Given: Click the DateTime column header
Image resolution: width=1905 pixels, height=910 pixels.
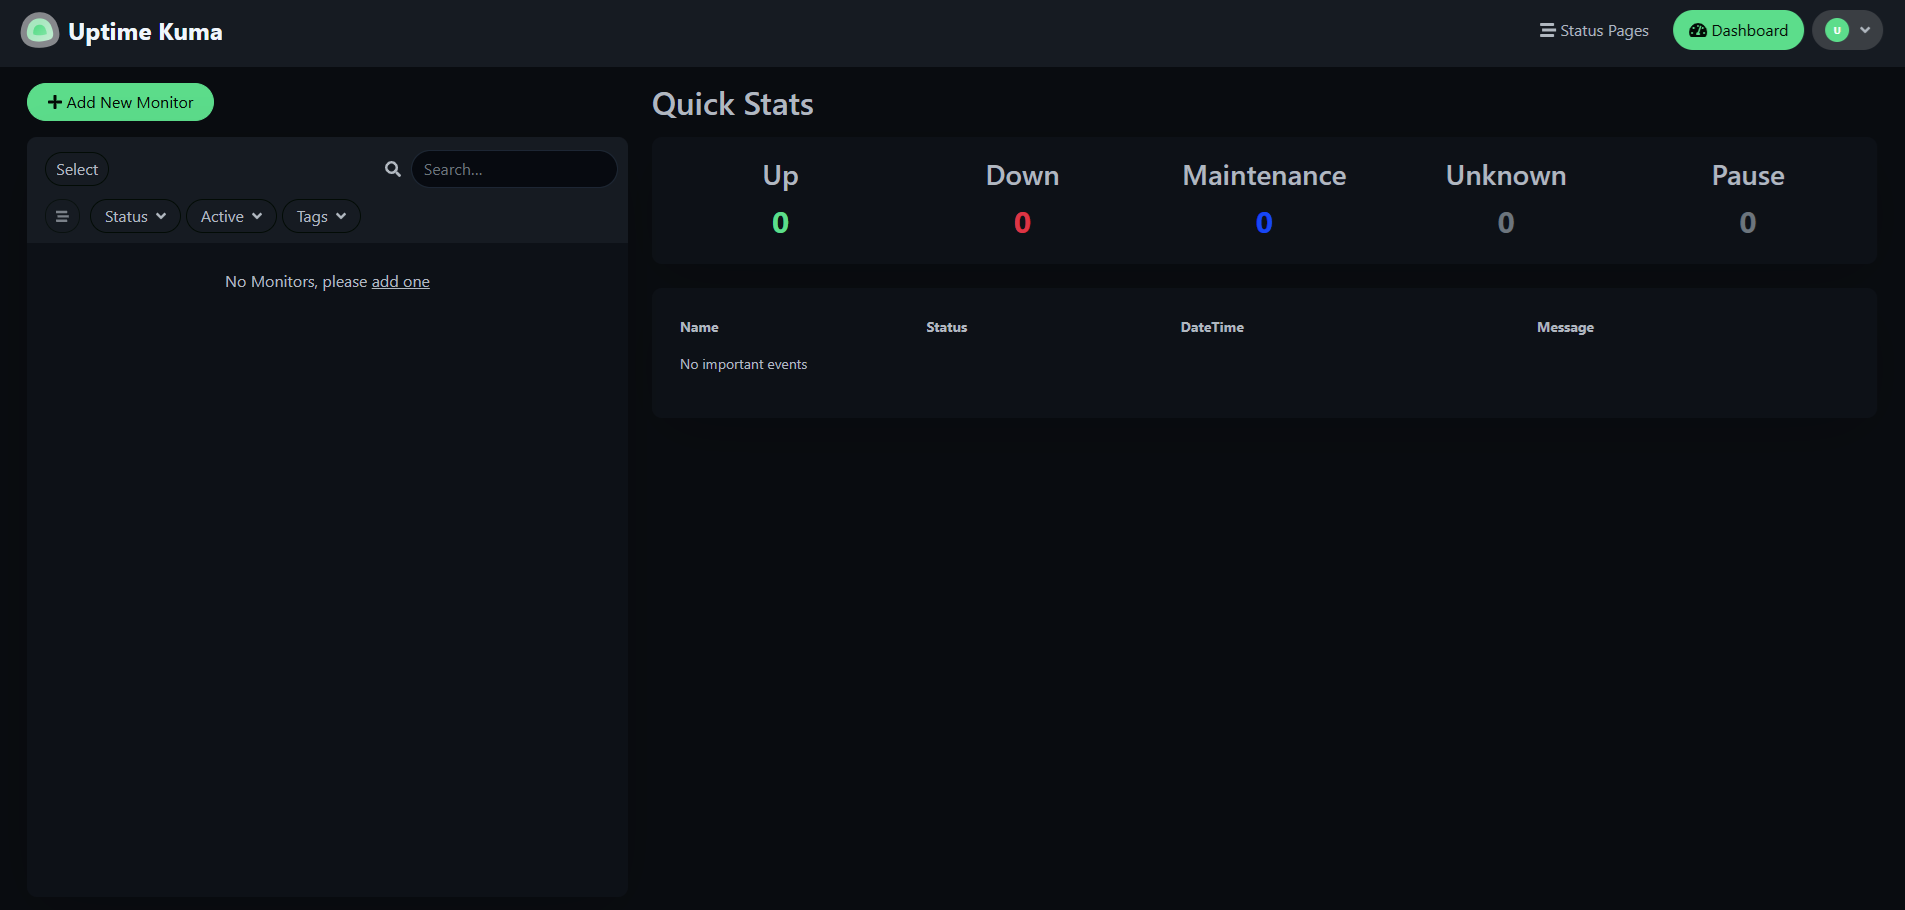Looking at the screenshot, I should click(1212, 327).
